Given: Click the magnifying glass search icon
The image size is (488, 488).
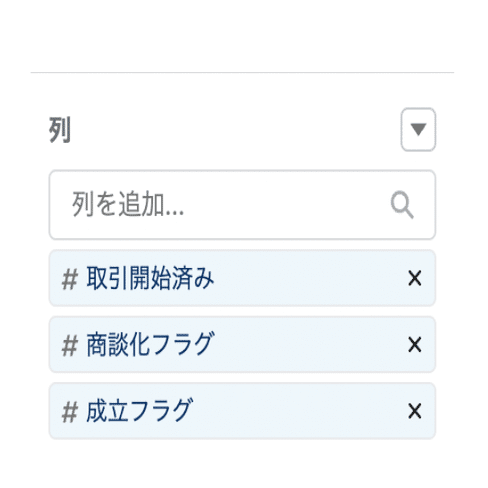Looking at the screenshot, I should 402,205.
